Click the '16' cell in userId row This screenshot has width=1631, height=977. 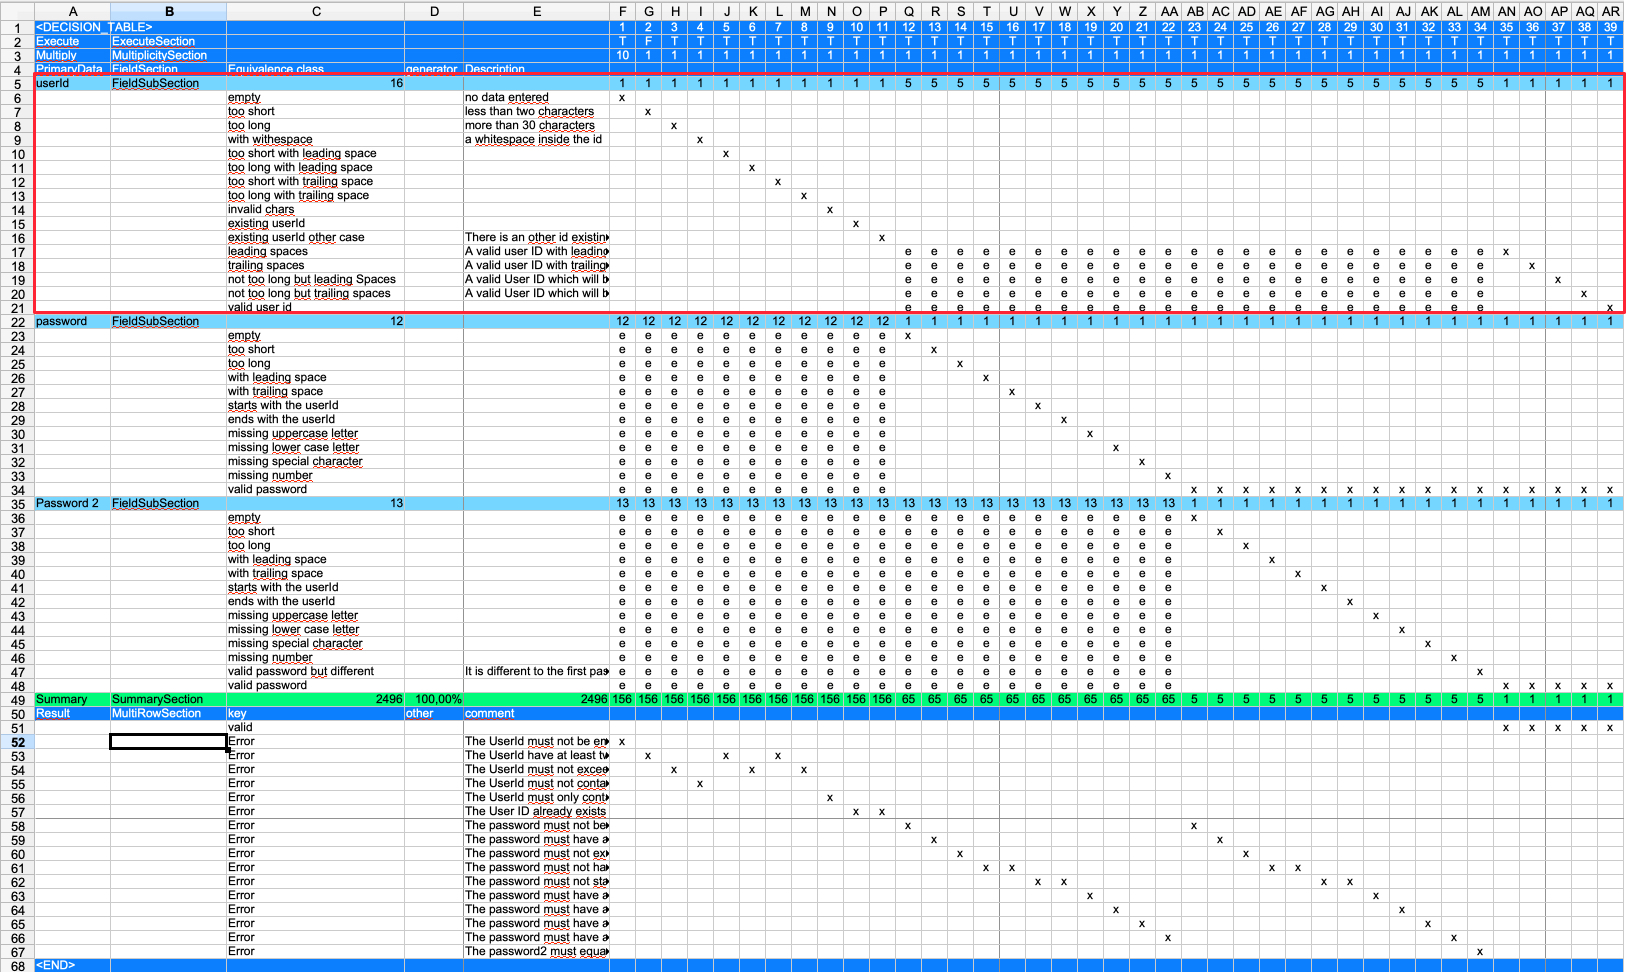tap(315, 83)
